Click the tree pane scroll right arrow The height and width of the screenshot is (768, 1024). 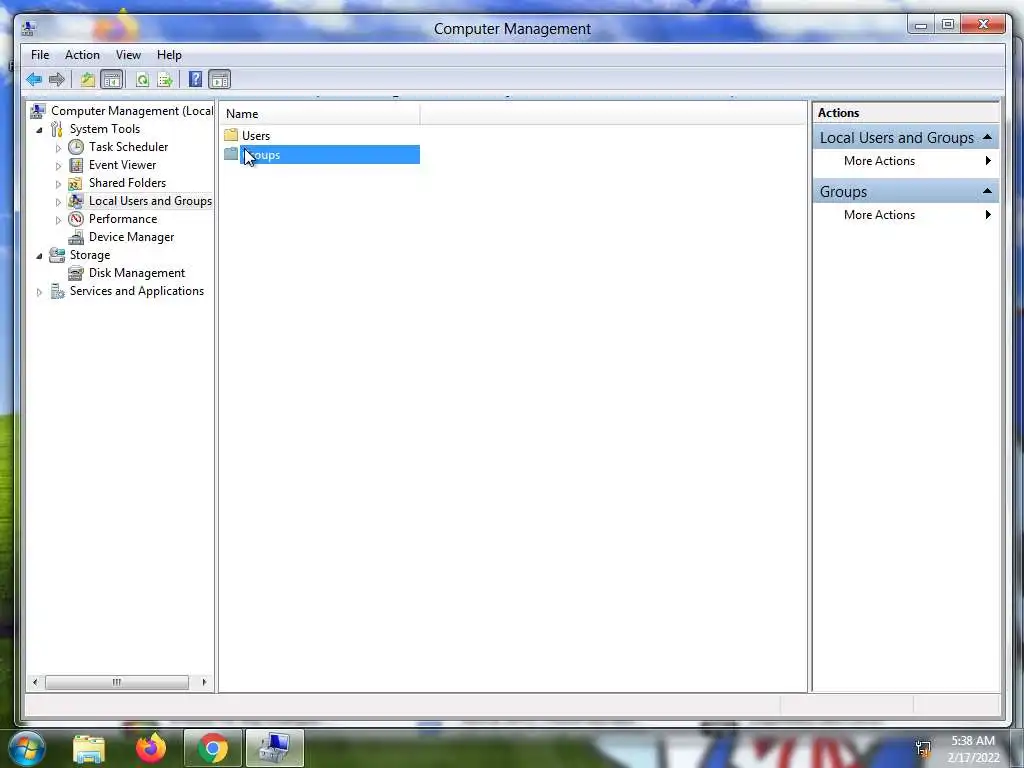(x=204, y=682)
